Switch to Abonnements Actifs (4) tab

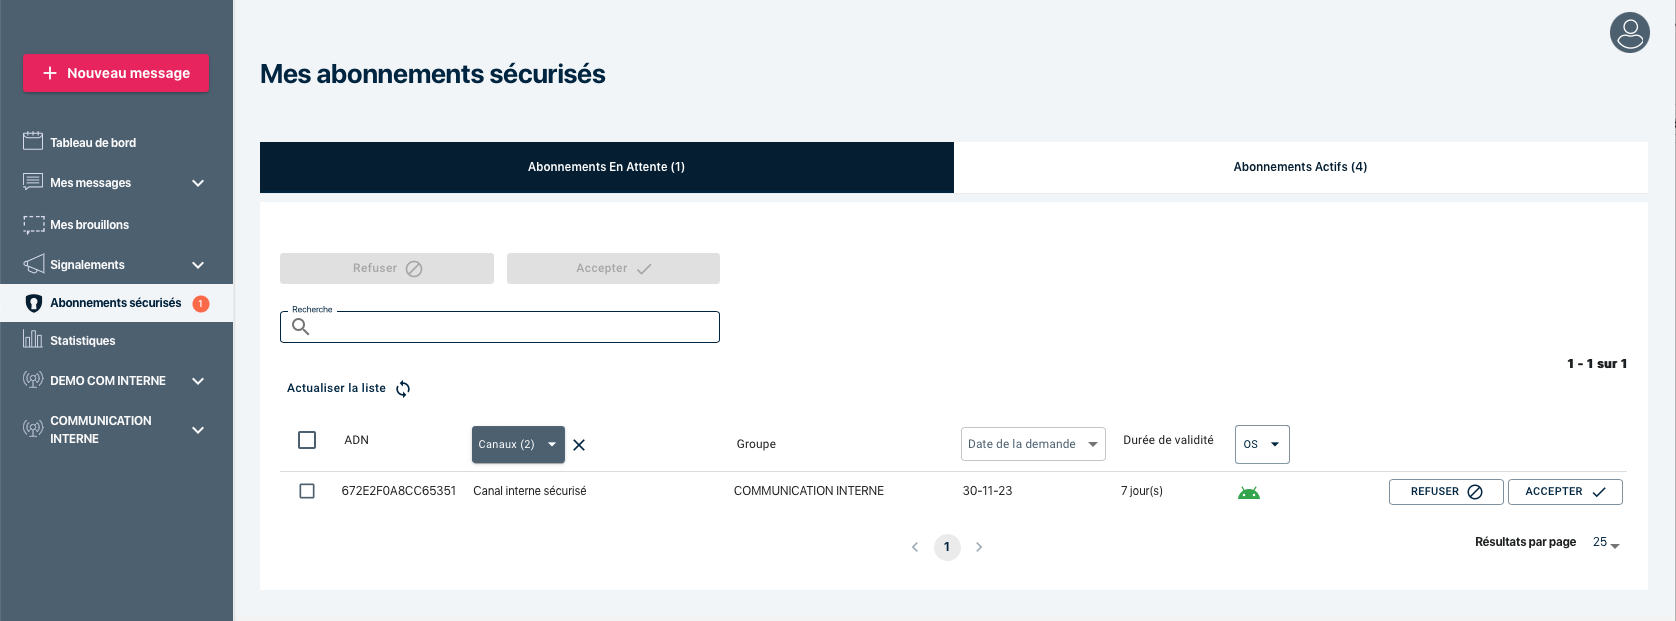click(x=1300, y=167)
